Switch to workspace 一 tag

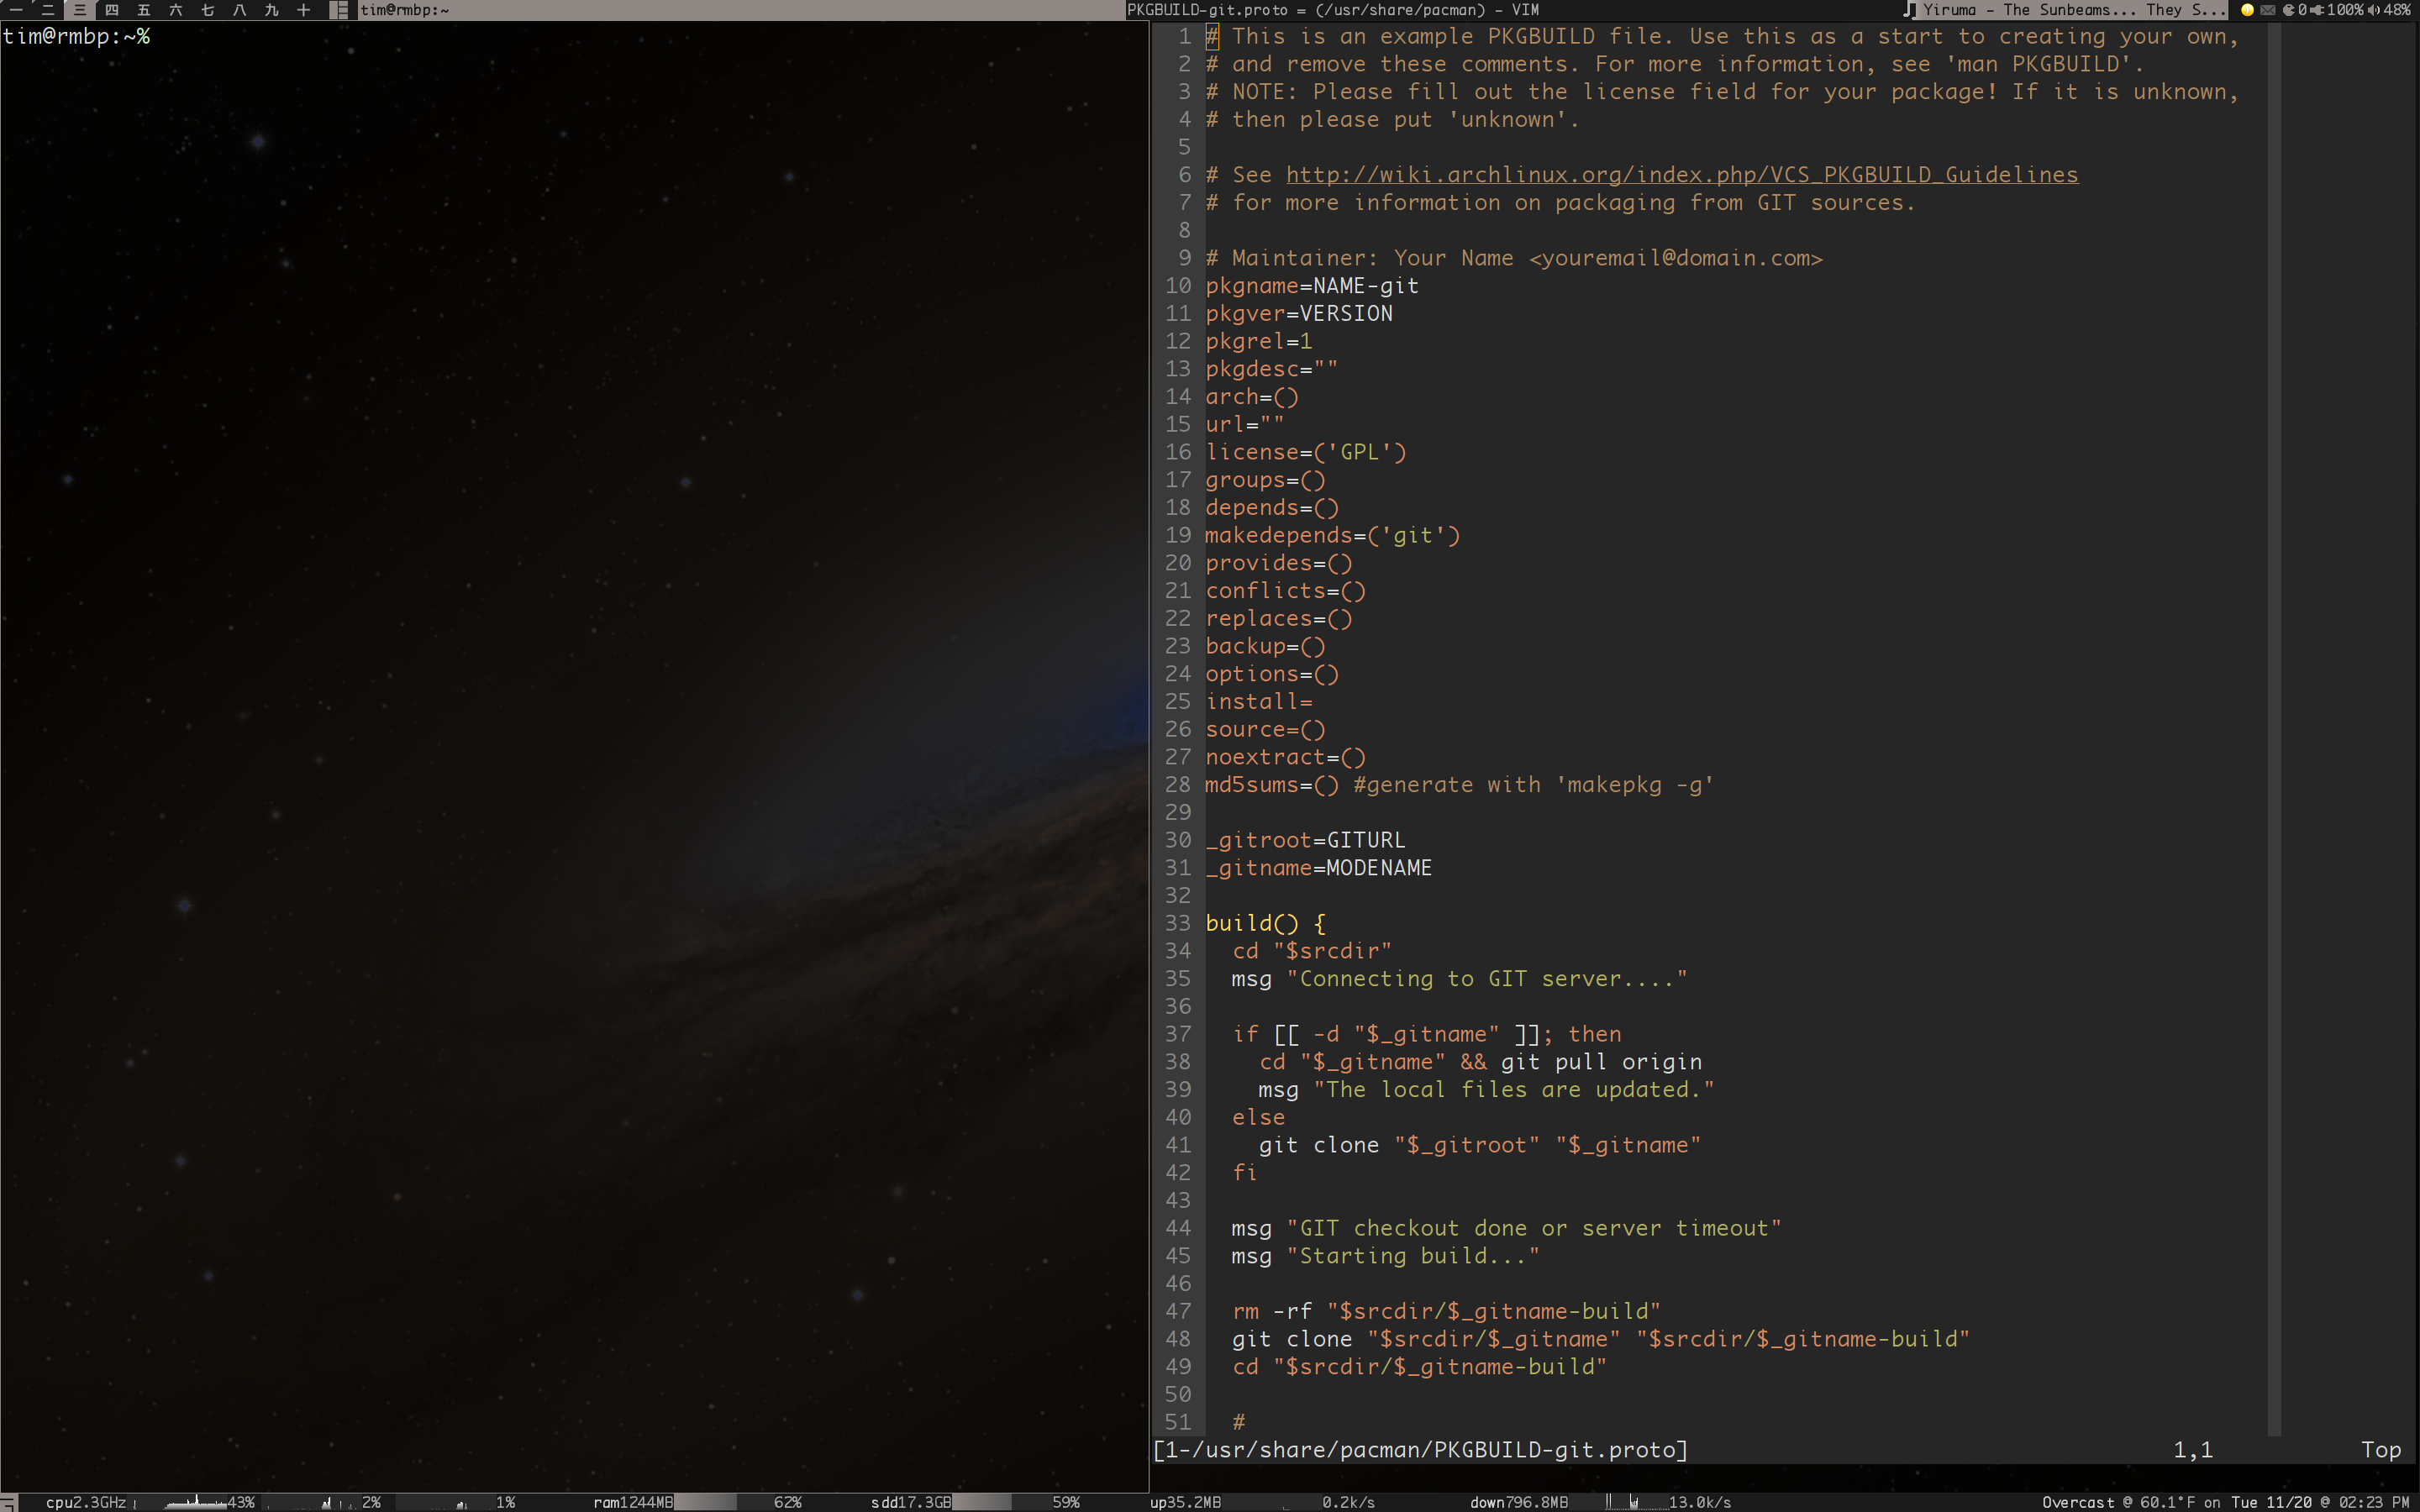coord(16,10)
